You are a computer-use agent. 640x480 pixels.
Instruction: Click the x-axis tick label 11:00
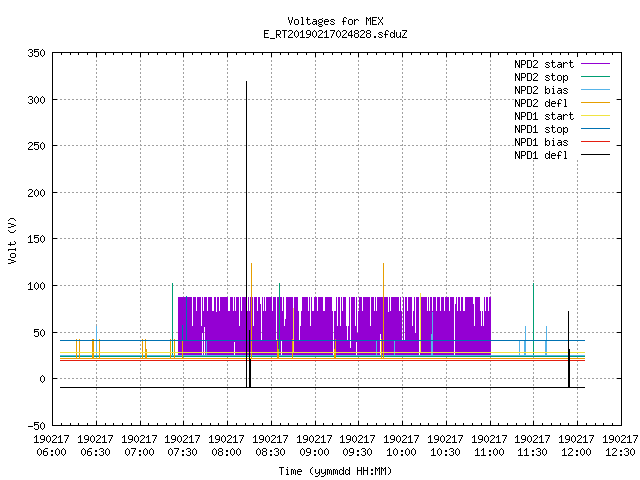click(x=489, y=452)
